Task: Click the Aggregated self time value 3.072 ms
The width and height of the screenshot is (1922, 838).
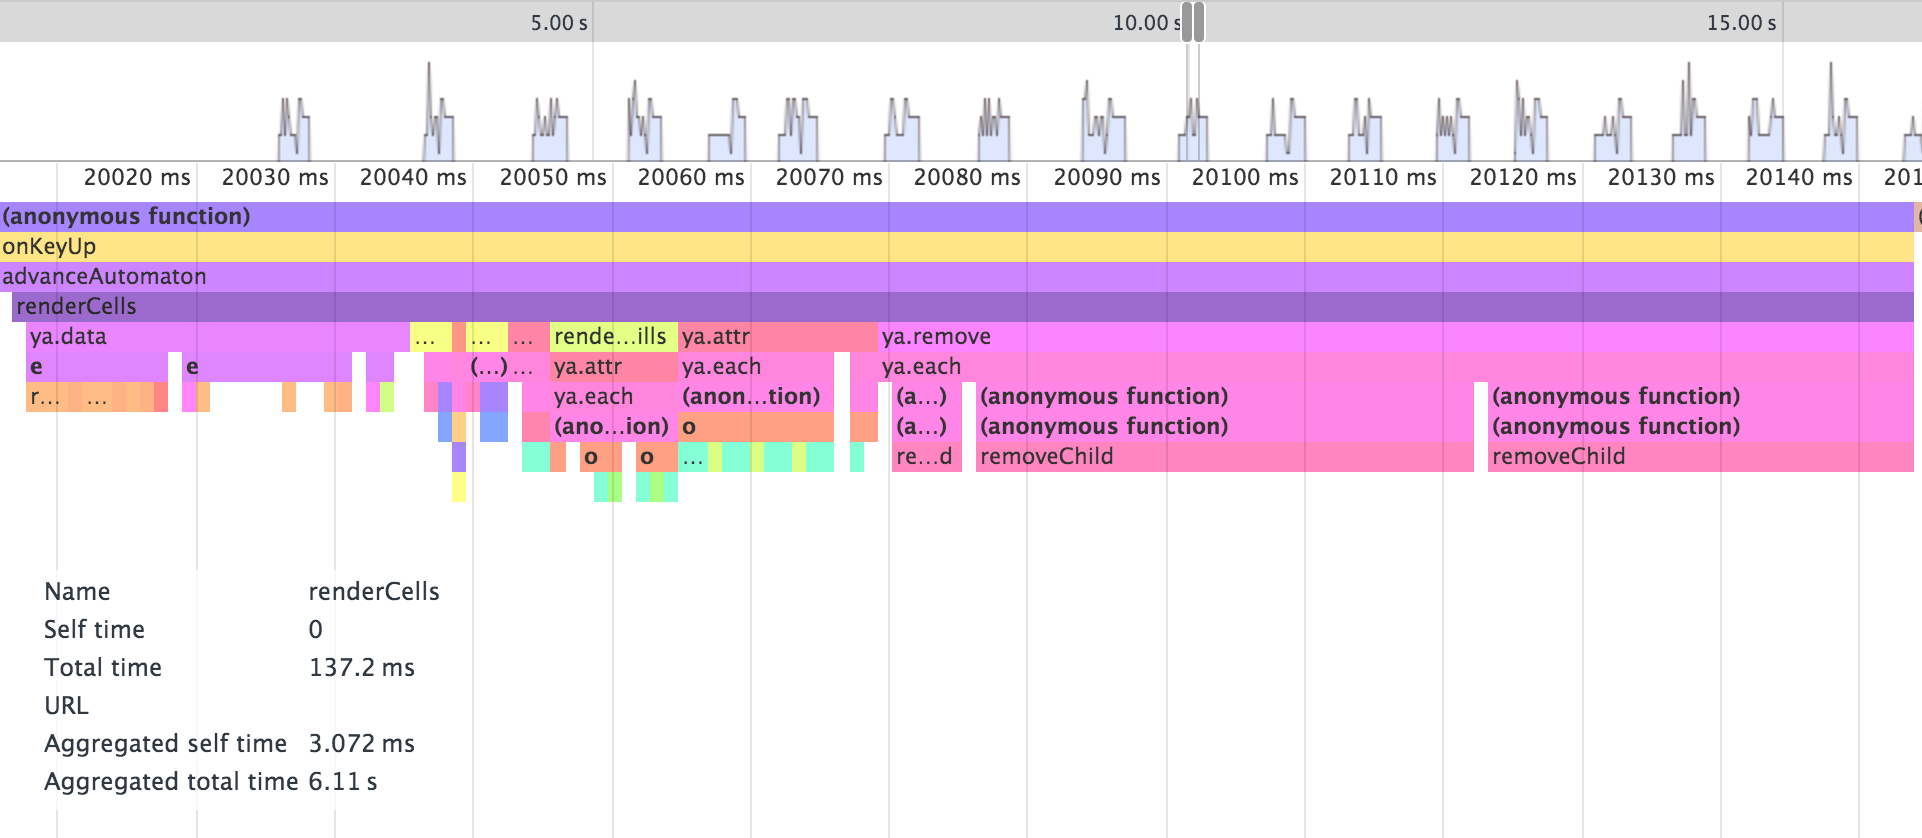Action: point(362,744)
